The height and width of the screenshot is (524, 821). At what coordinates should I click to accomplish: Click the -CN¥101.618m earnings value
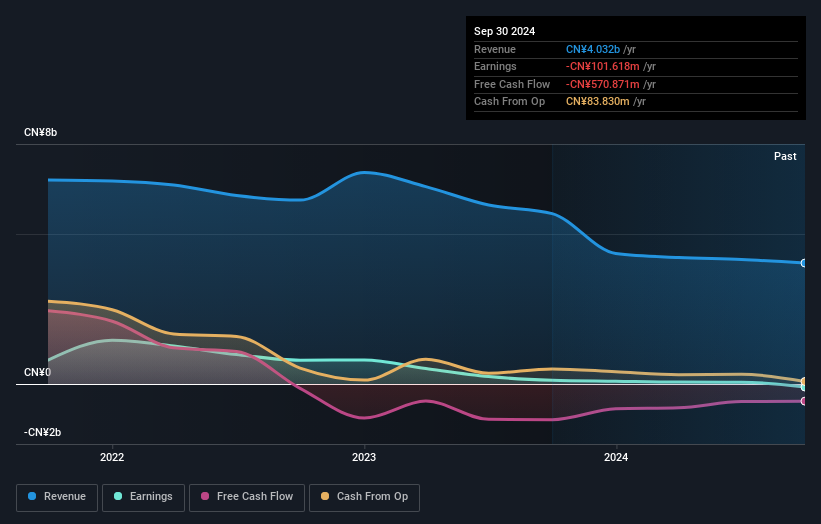602,66
